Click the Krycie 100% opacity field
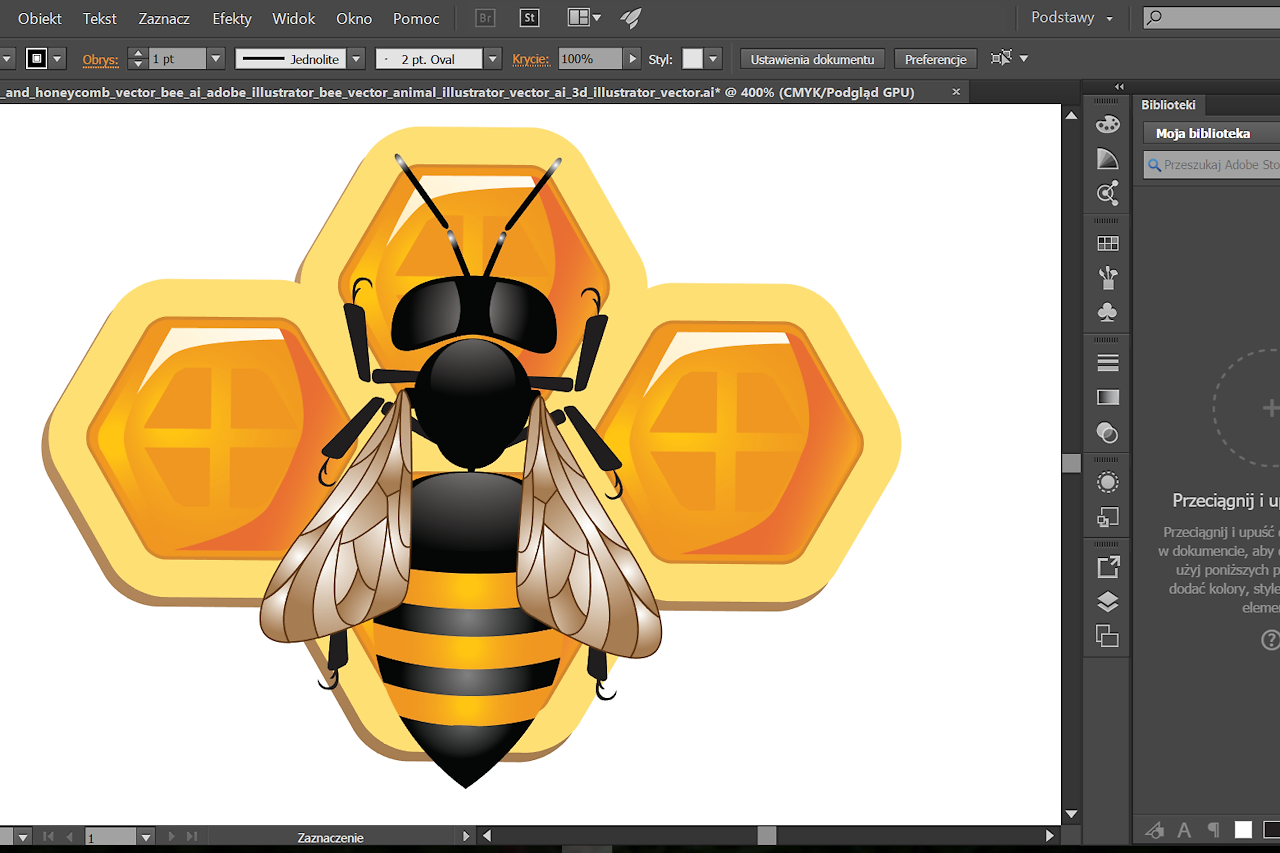The height and width of the screenshot is (853, 1280). click(590, 59)
